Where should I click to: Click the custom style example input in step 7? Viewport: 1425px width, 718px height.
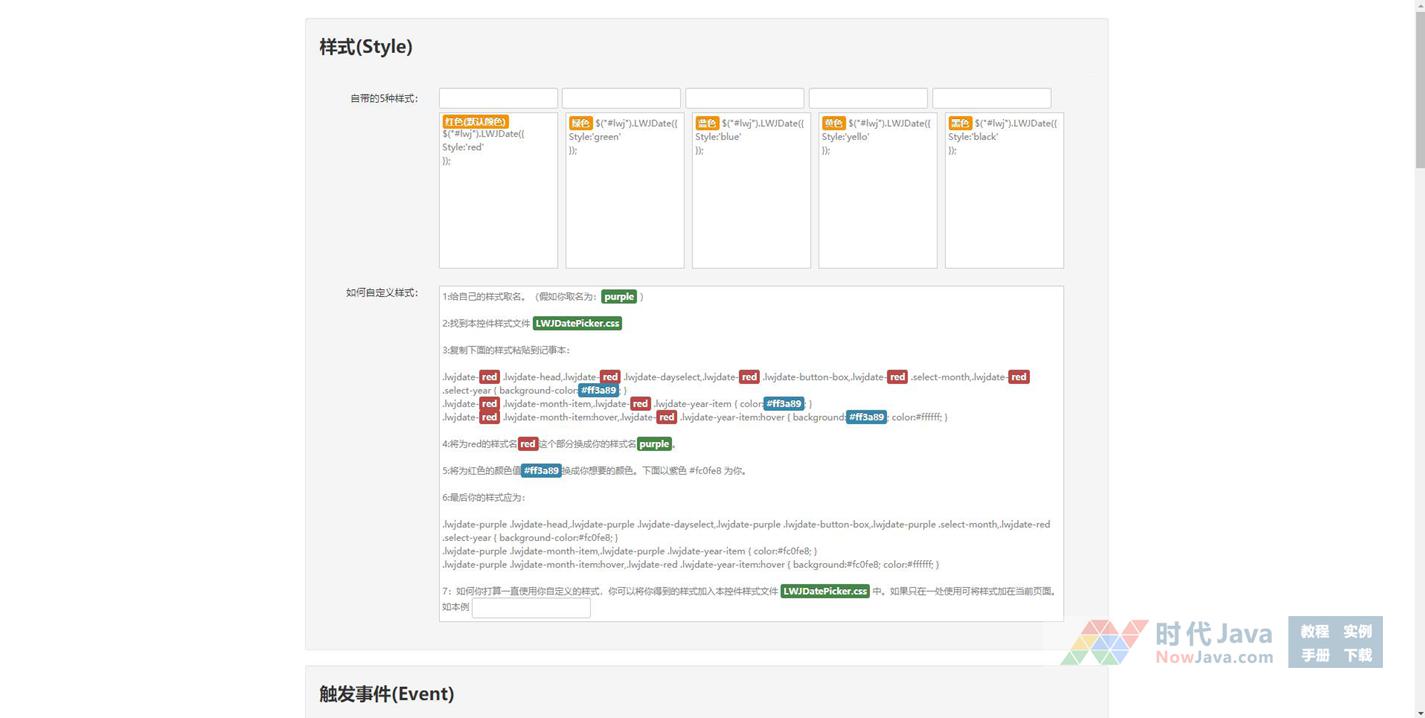(531, 608)
